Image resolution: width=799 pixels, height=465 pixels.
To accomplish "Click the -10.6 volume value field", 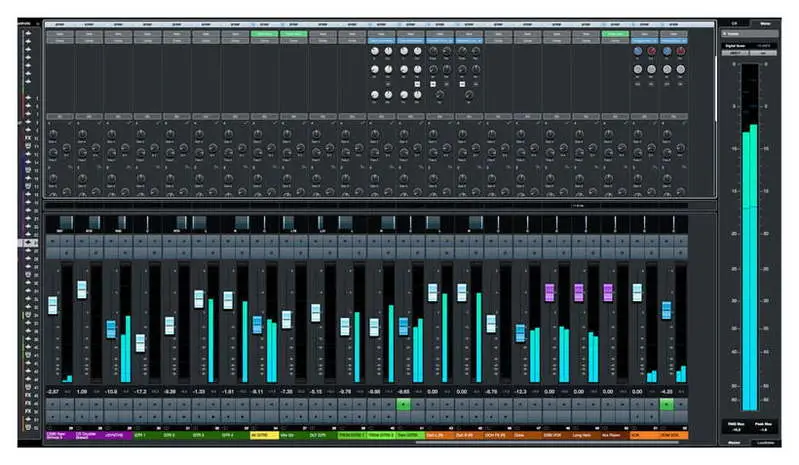I will (111, 391).
